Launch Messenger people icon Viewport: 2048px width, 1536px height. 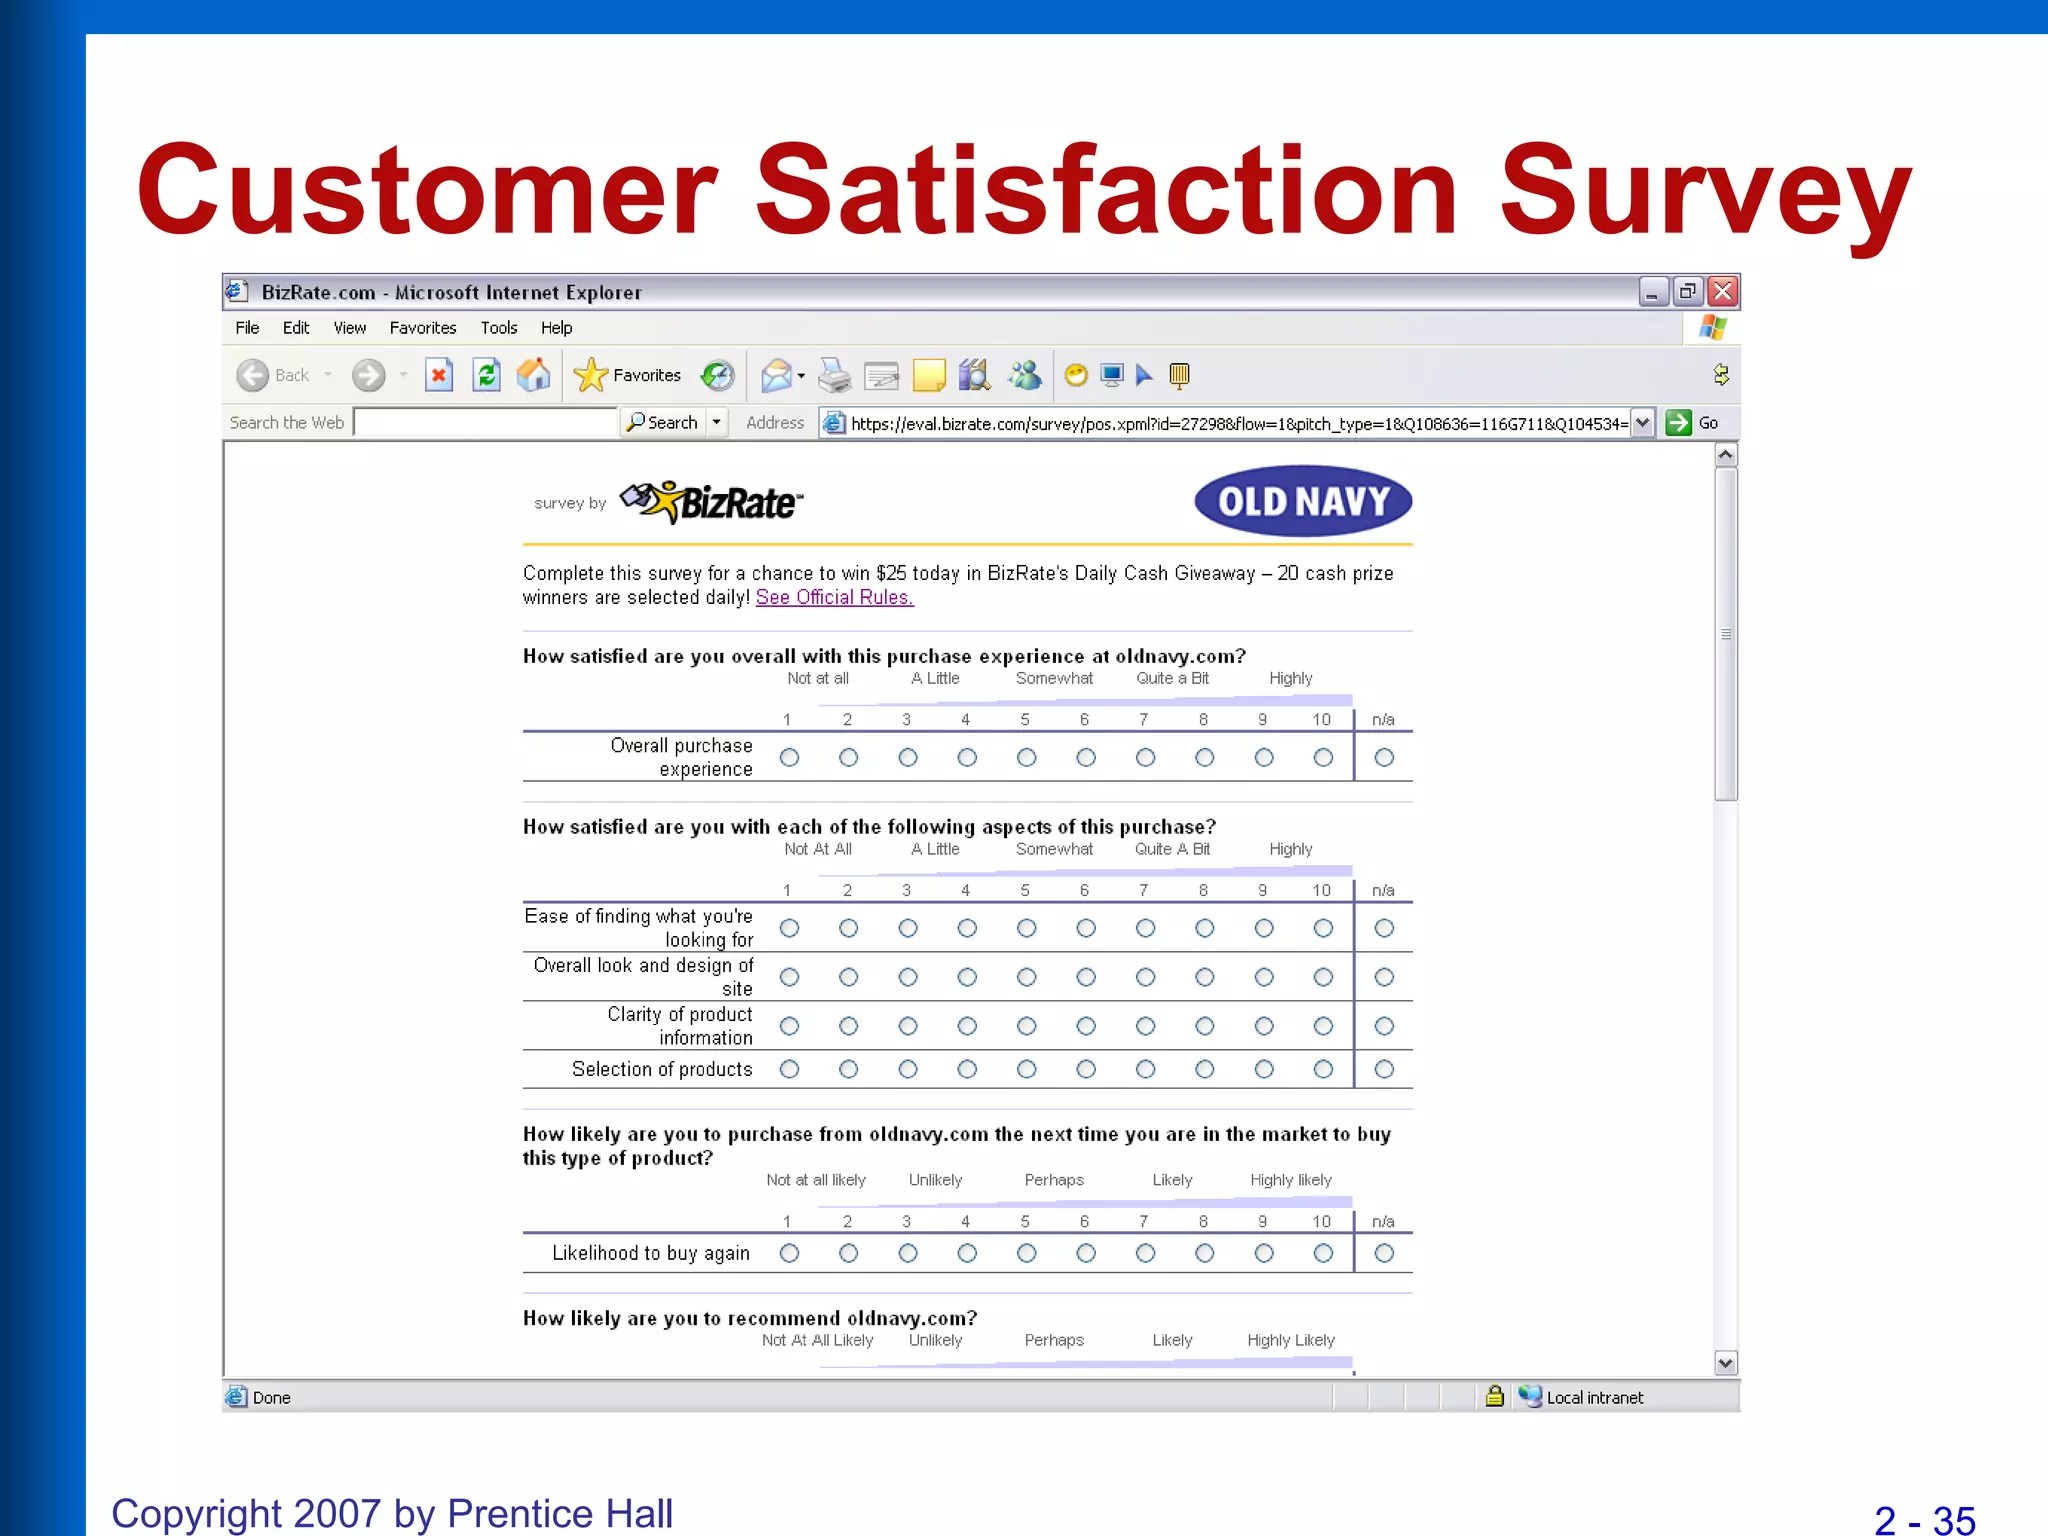(x=1025, y=375)
